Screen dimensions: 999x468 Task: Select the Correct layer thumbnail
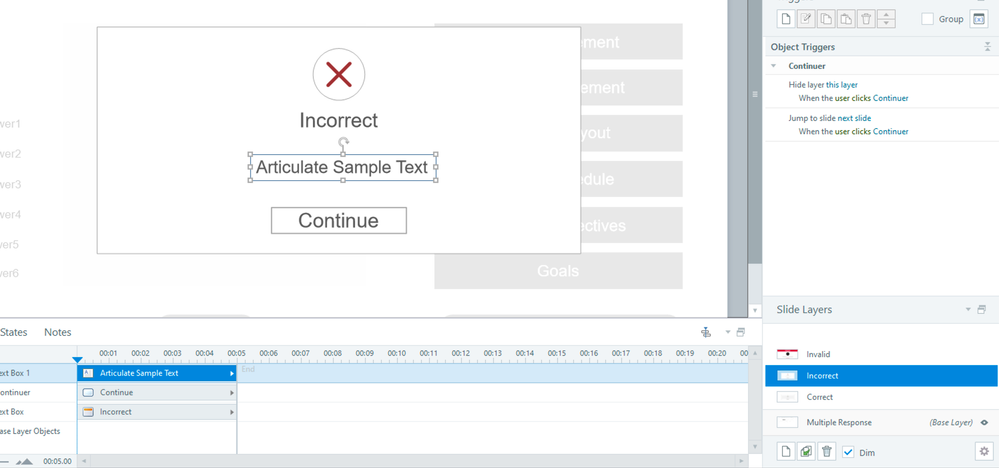(788, 397)
